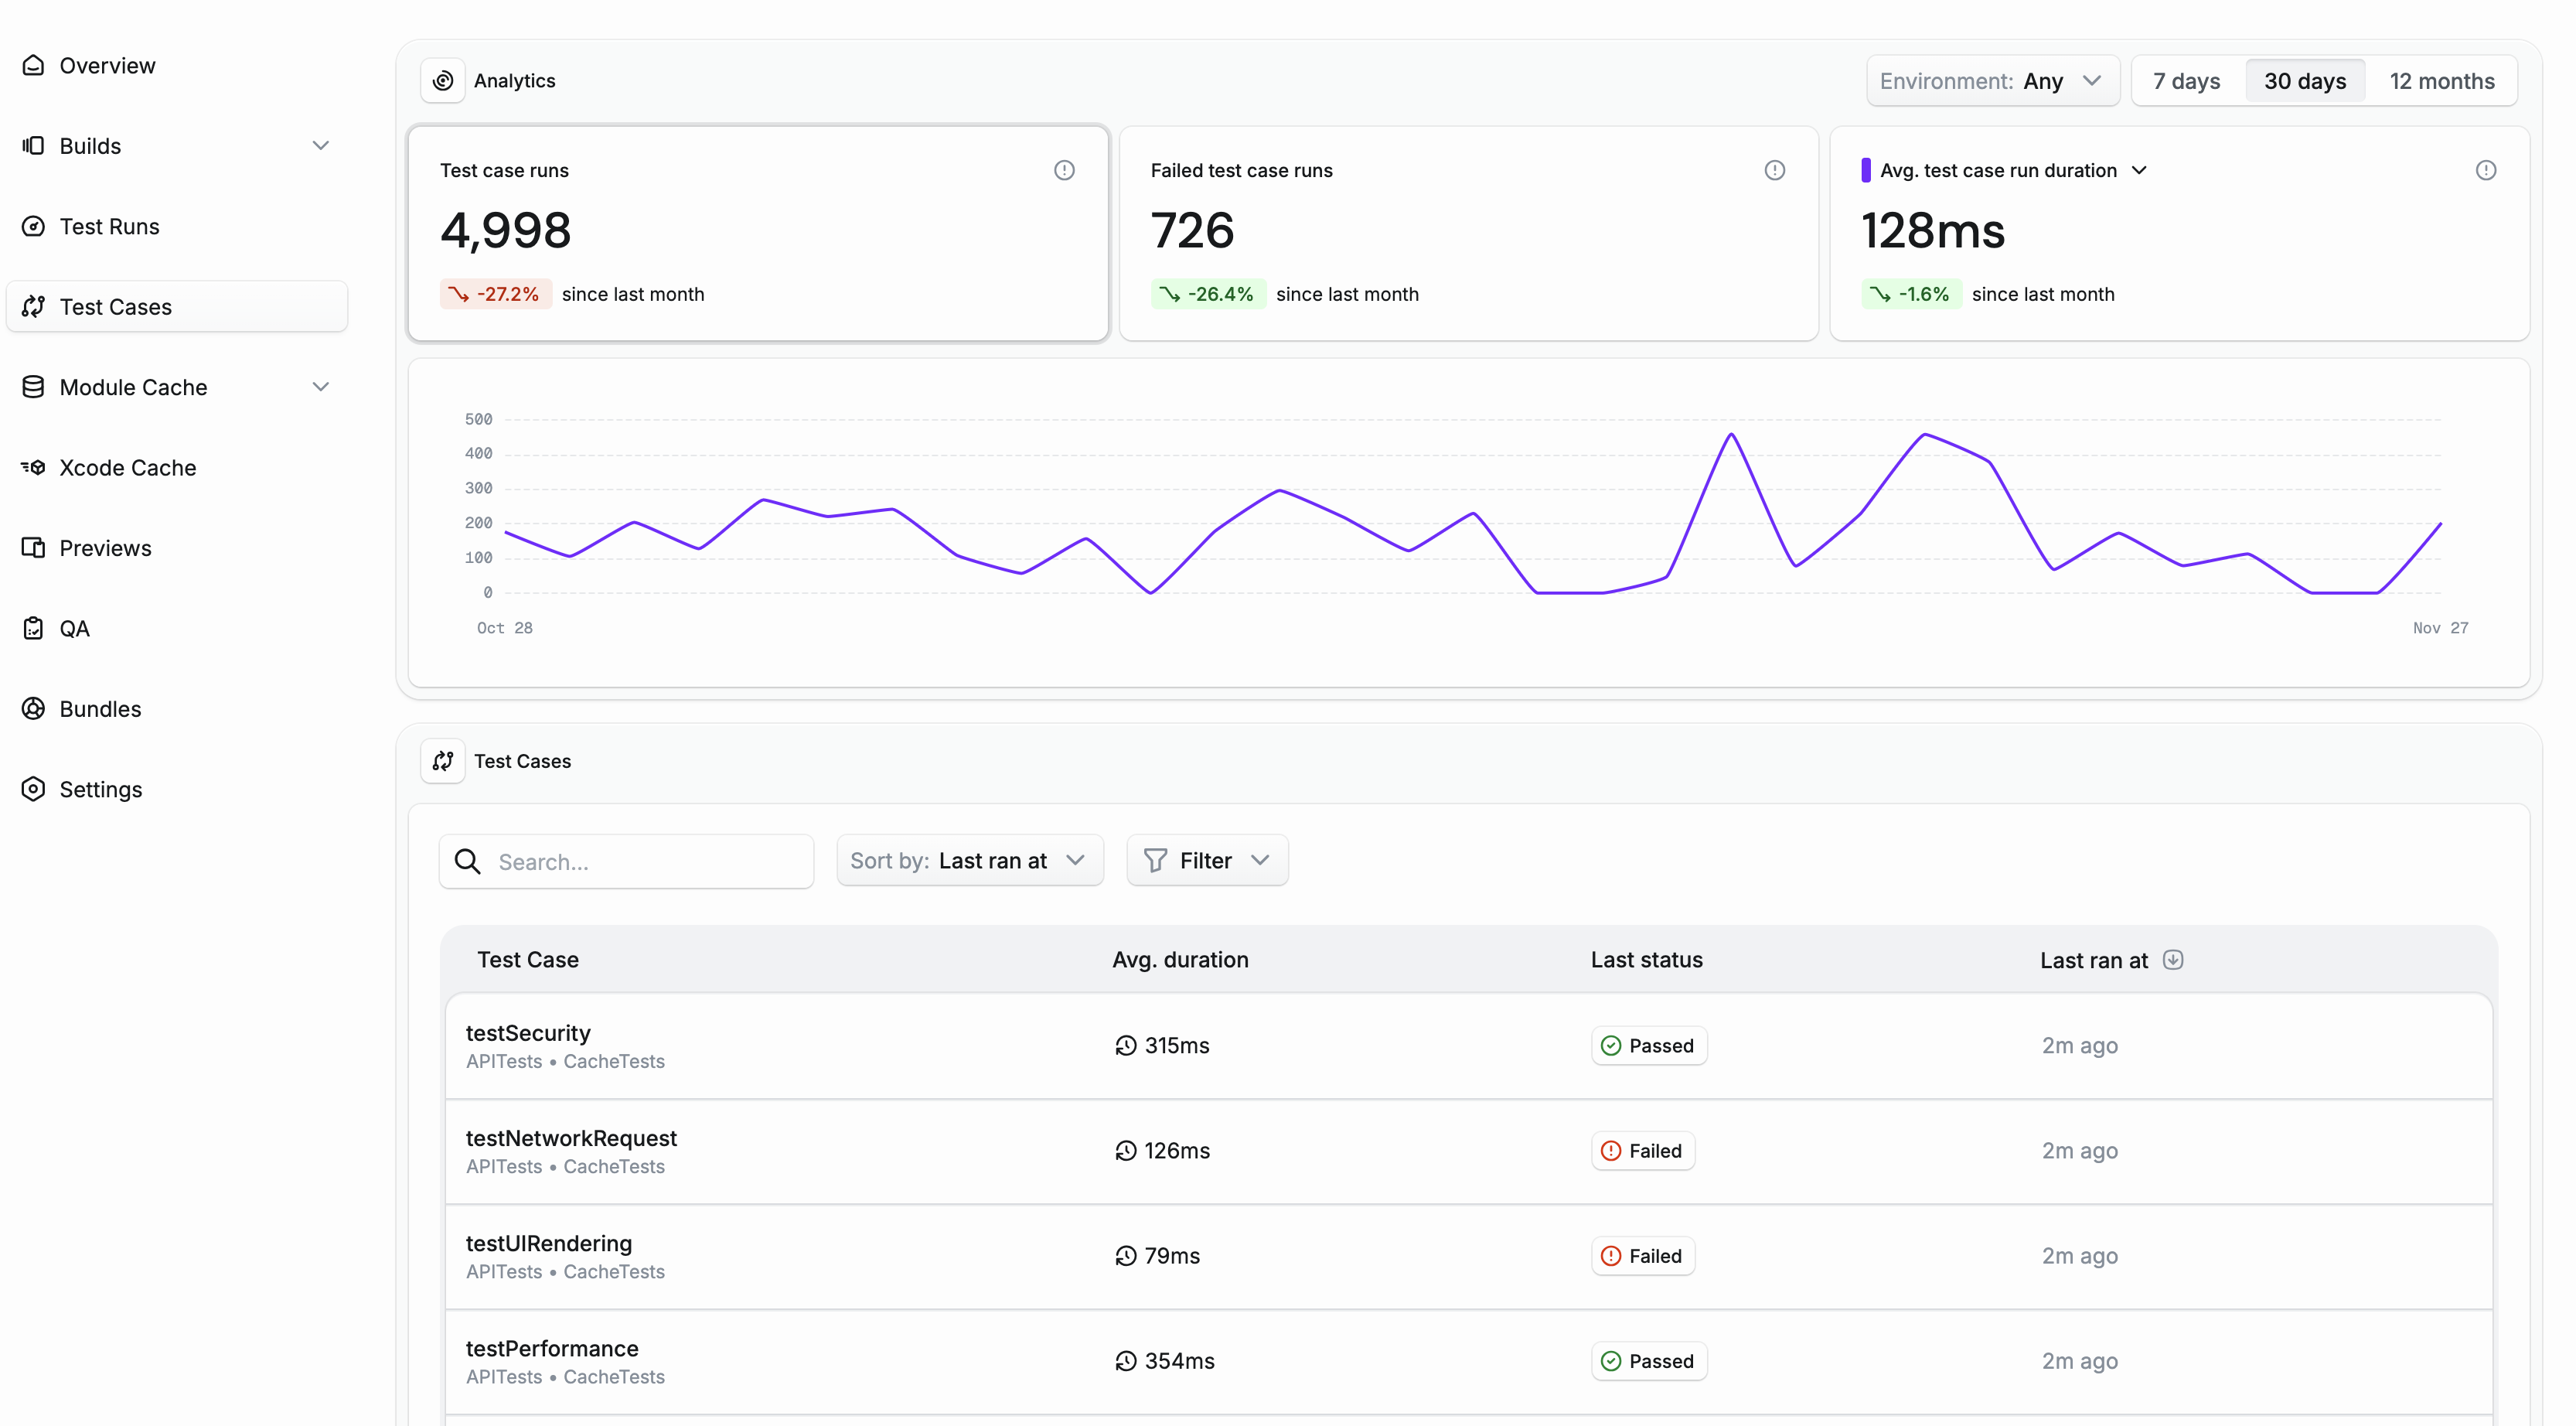
Task: Expand the Builds section chevron
Action: pos(320,145)
